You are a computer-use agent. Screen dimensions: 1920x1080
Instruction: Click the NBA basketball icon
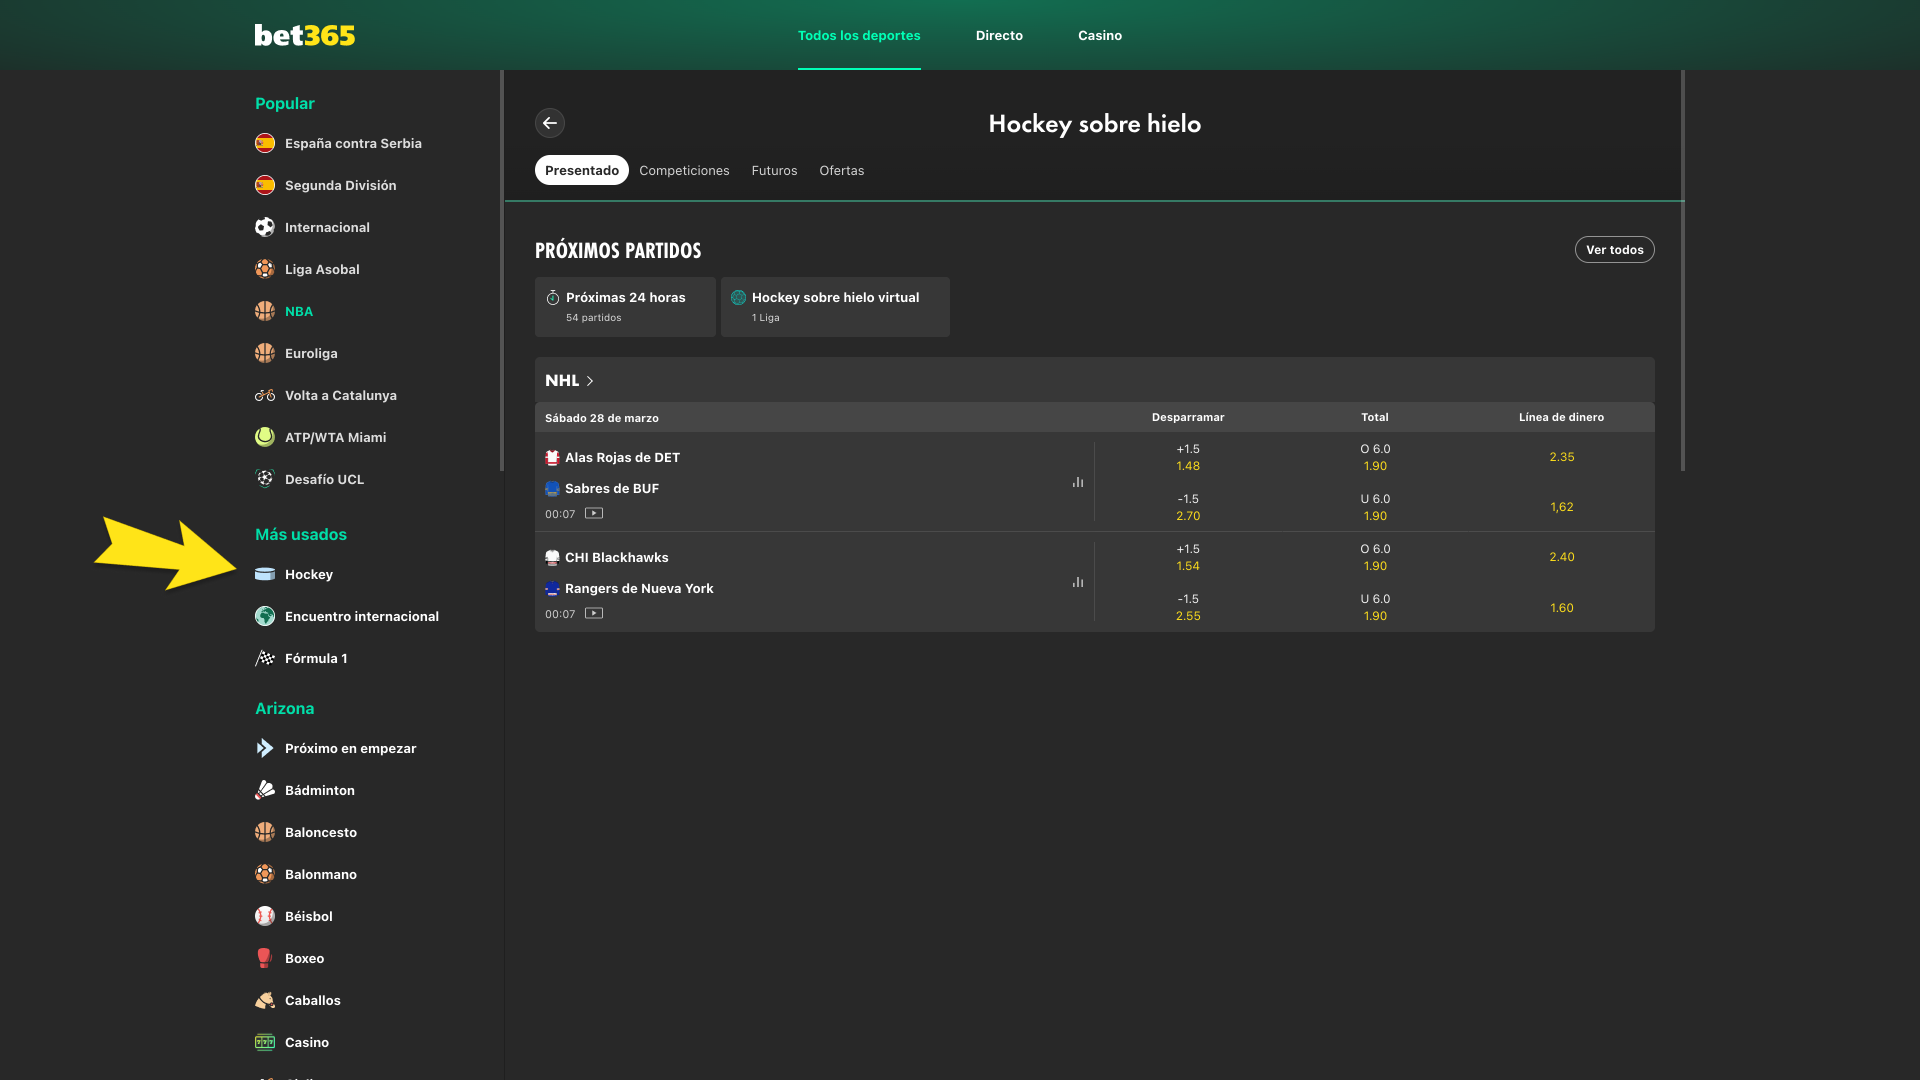[265, 311]
